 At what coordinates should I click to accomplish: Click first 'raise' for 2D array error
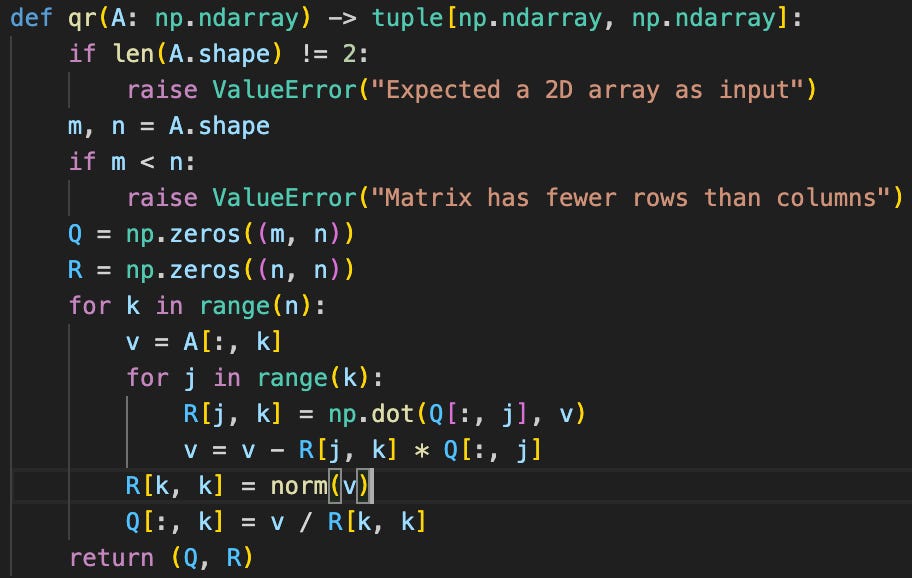162,90
